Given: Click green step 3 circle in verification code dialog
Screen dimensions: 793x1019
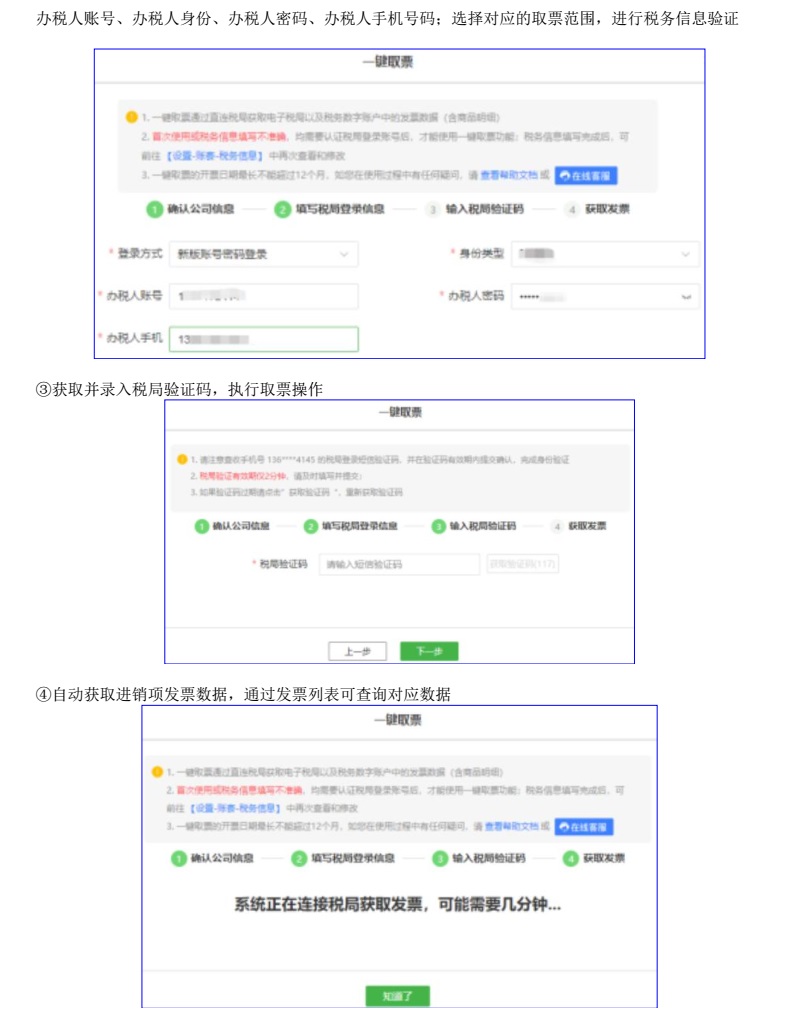Looking at the screenshot, I should [x=438, y=526].
